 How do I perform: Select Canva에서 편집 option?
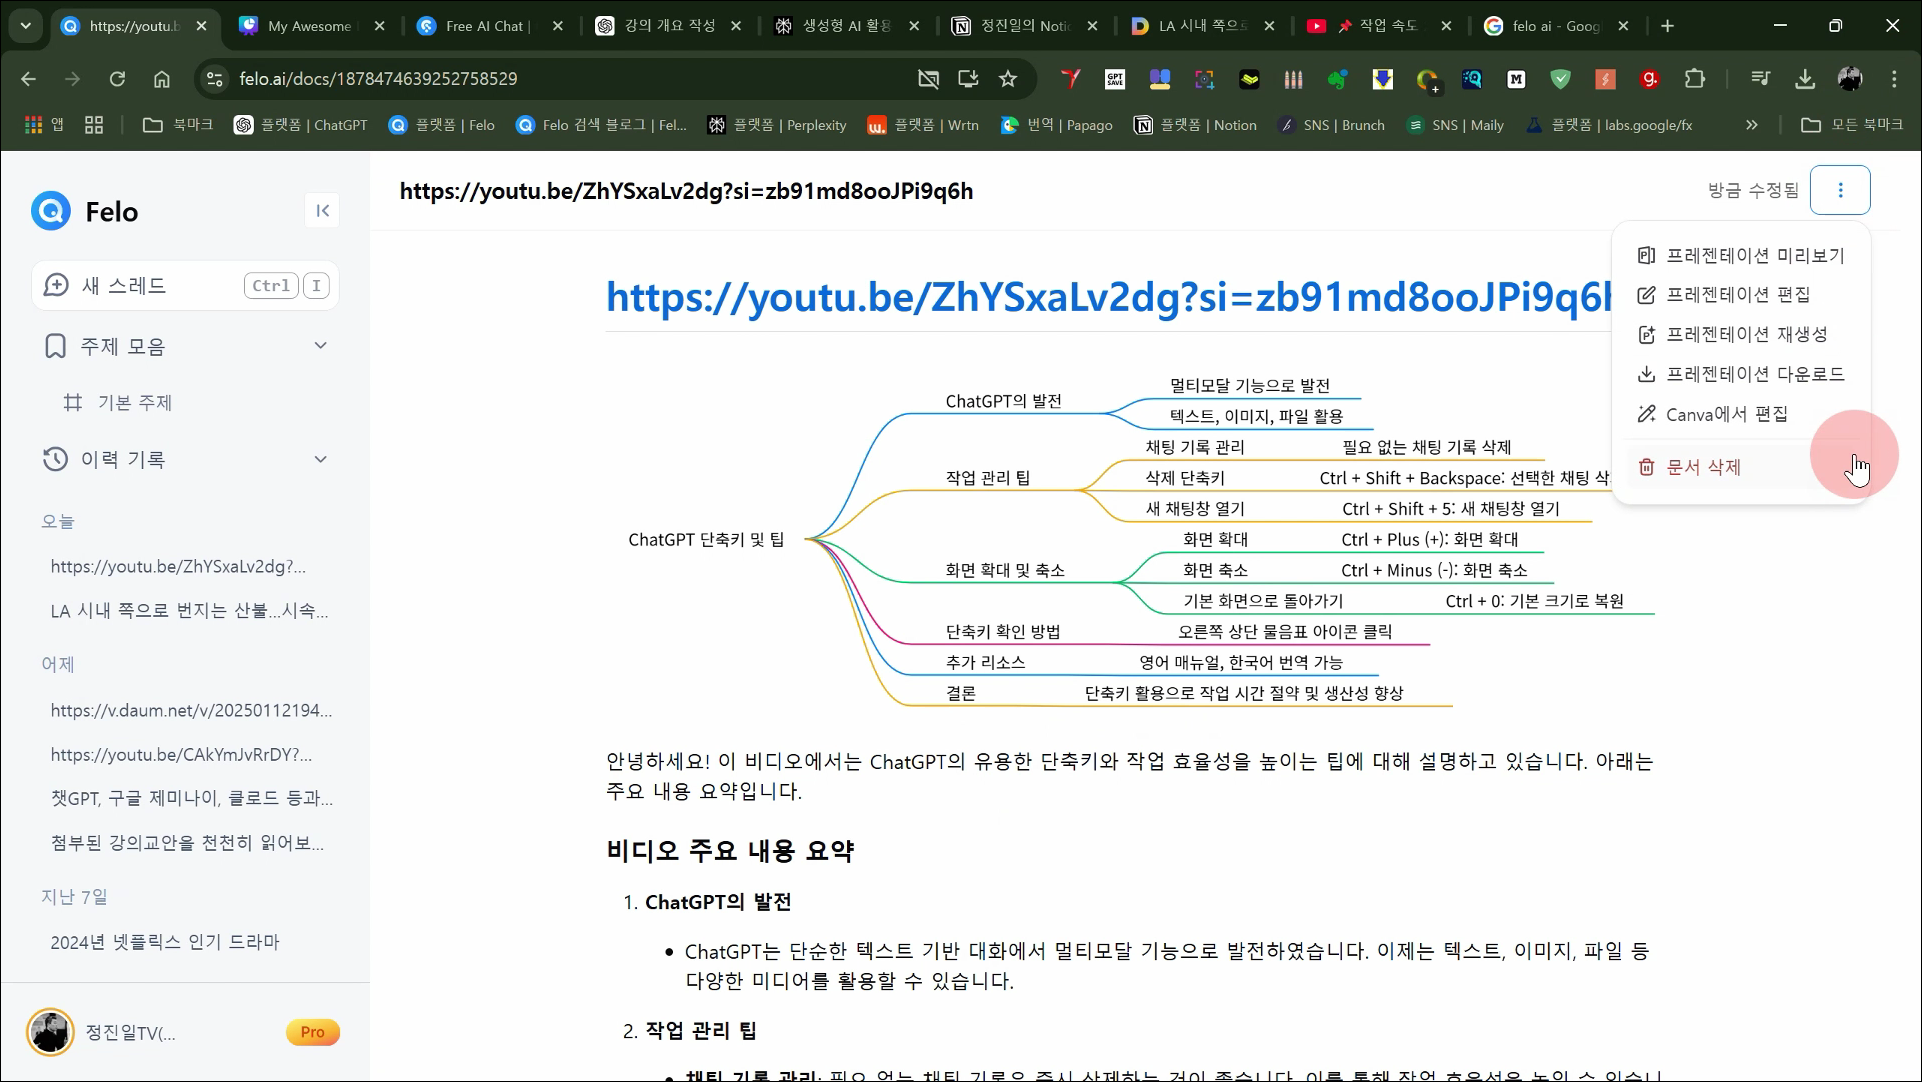[1726, 414]
